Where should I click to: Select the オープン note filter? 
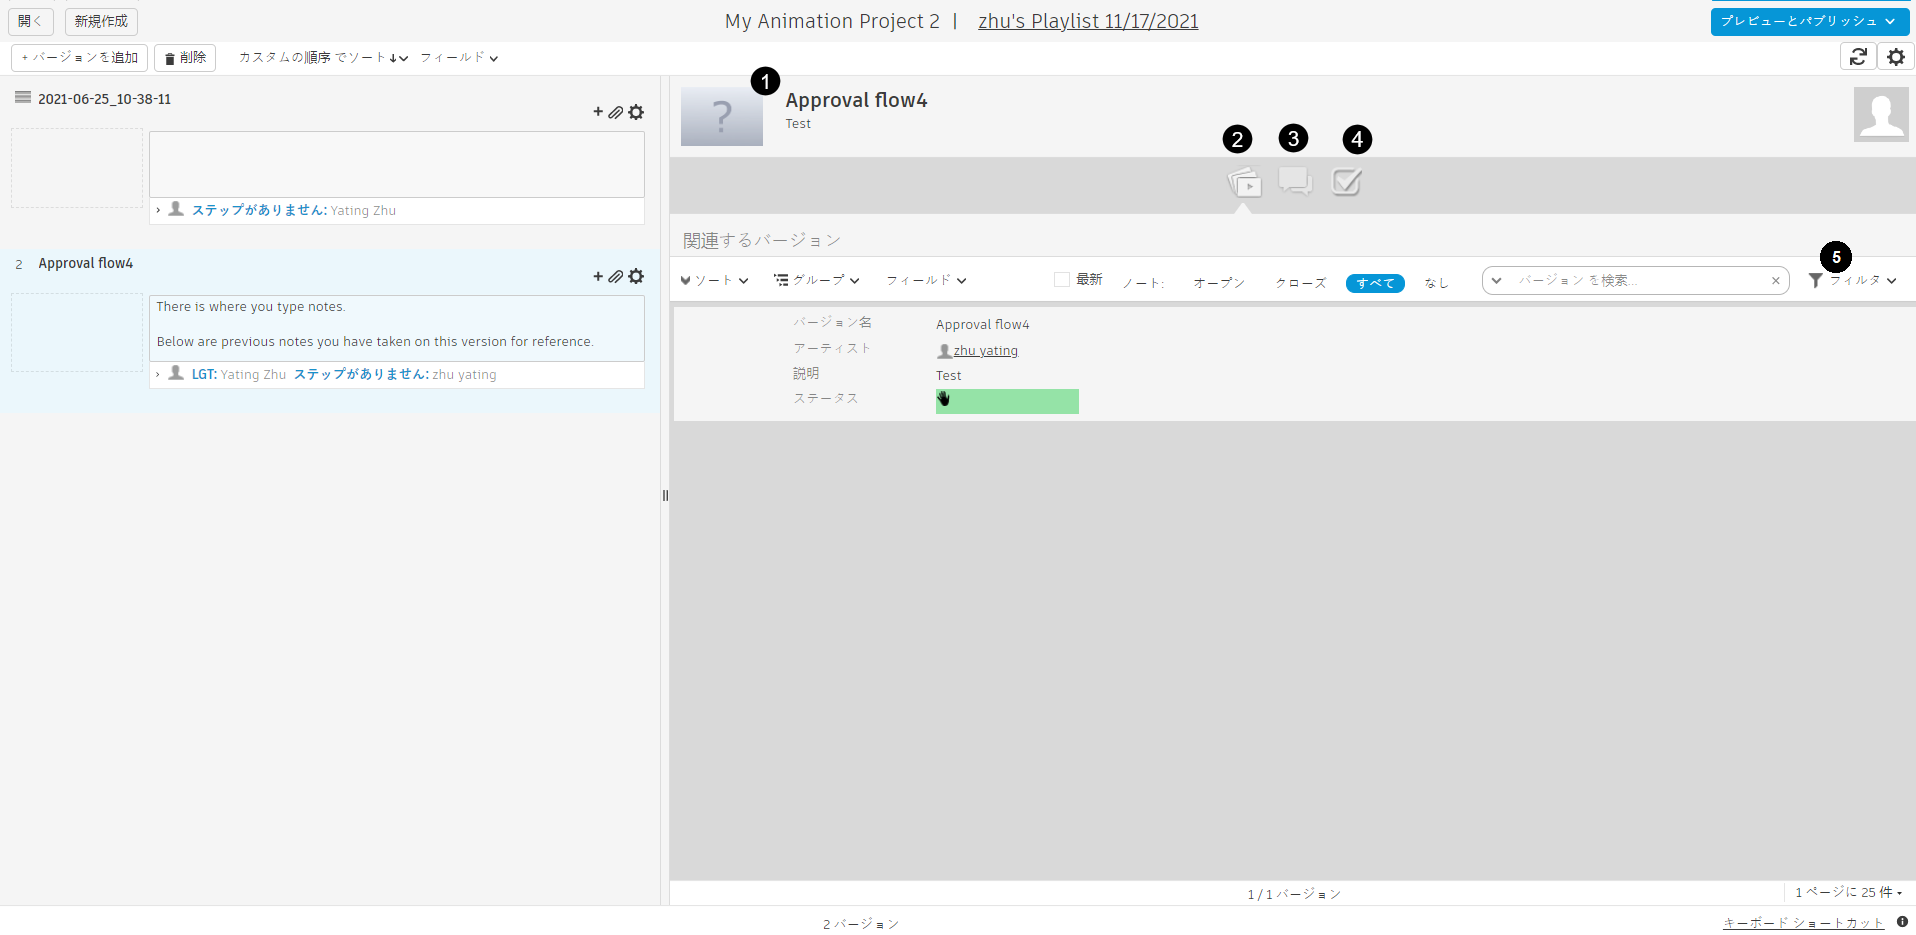[1219, 283]
